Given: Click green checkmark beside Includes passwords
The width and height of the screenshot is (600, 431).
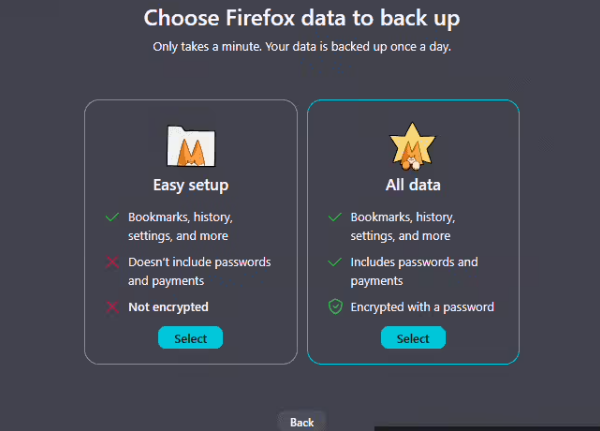Looking at the screenshot, I should point(335,262).
